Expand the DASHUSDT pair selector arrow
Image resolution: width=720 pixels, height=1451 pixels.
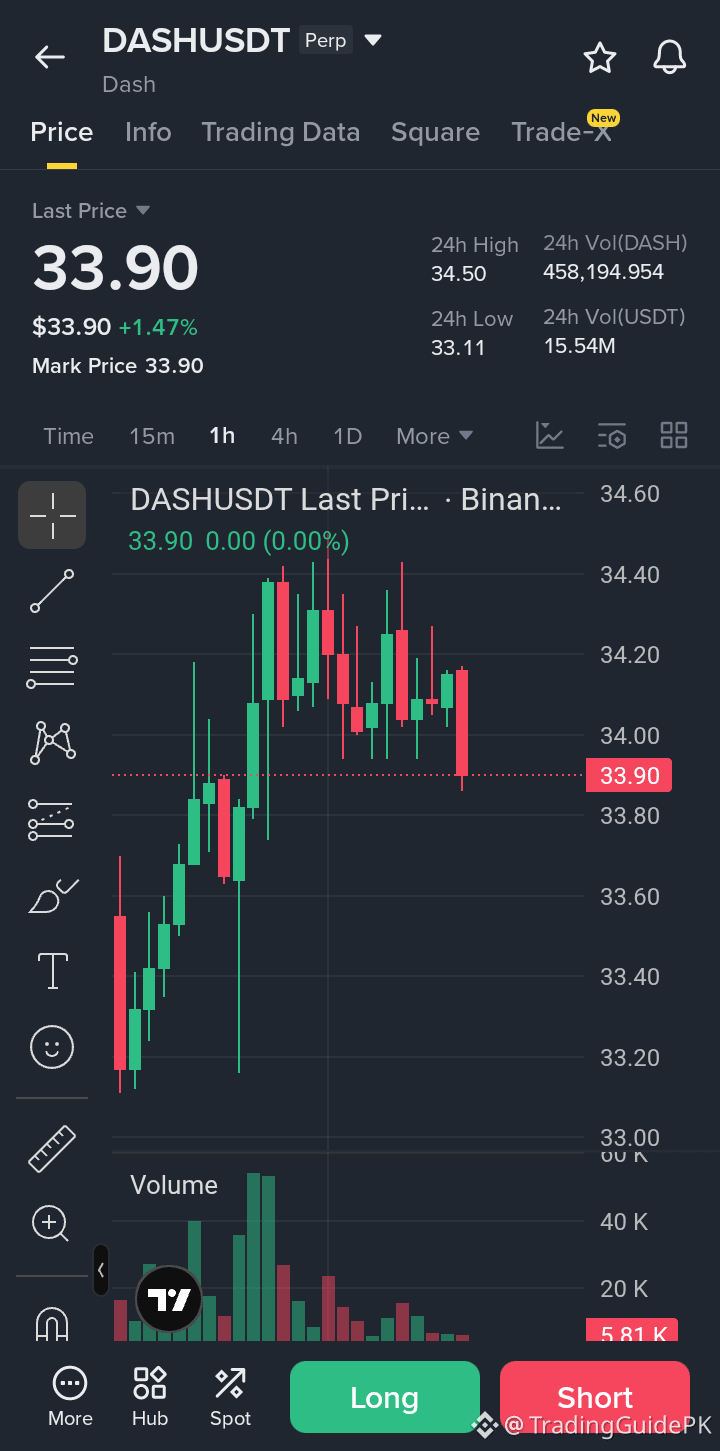[373, 41]
